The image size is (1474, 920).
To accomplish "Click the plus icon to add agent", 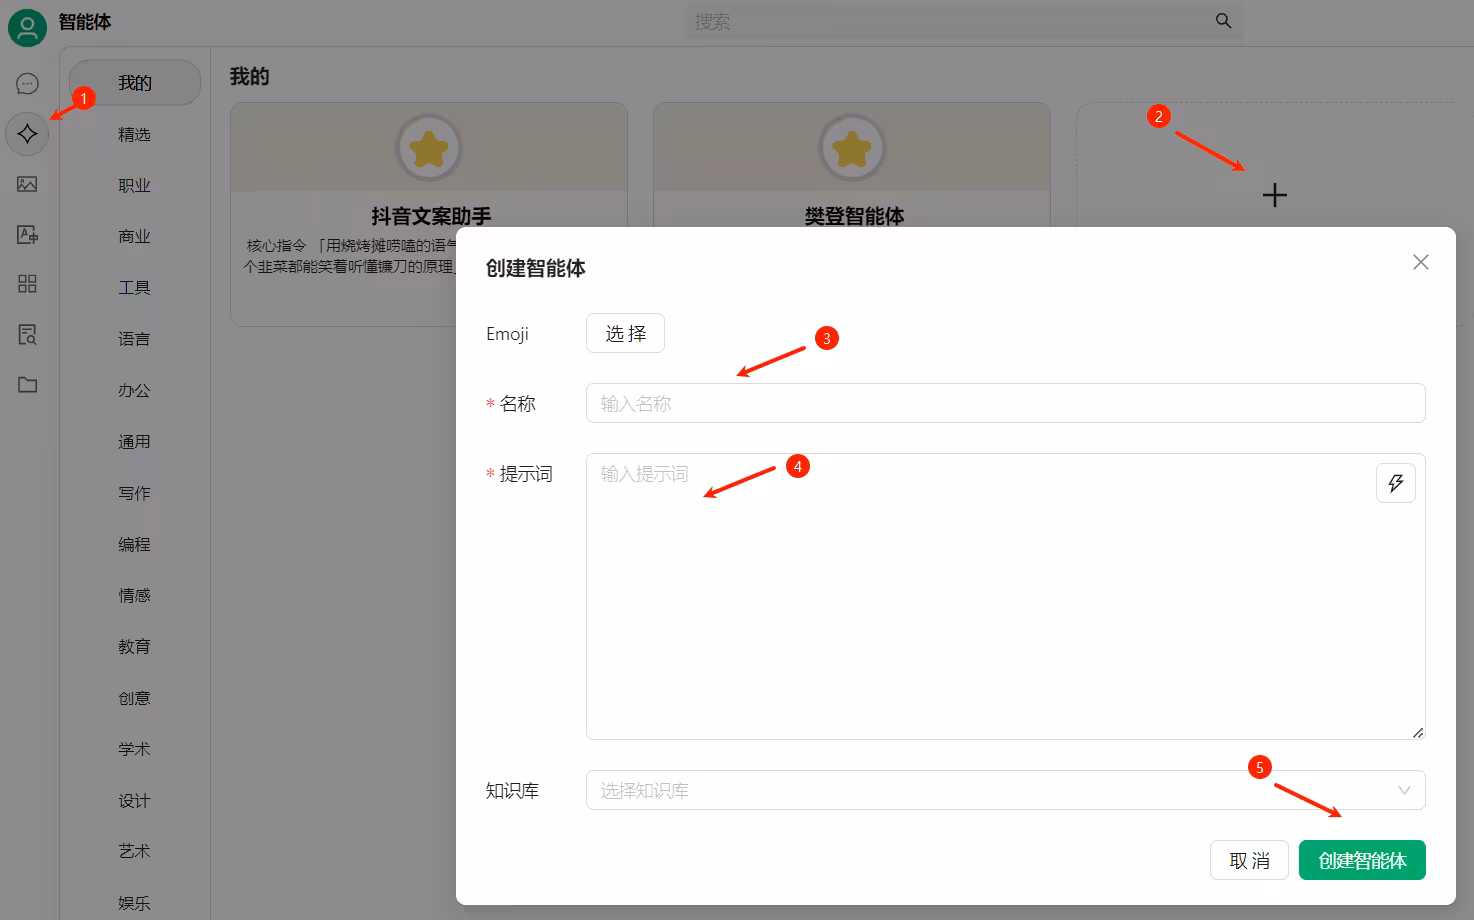I will [x=1274, y=195].
